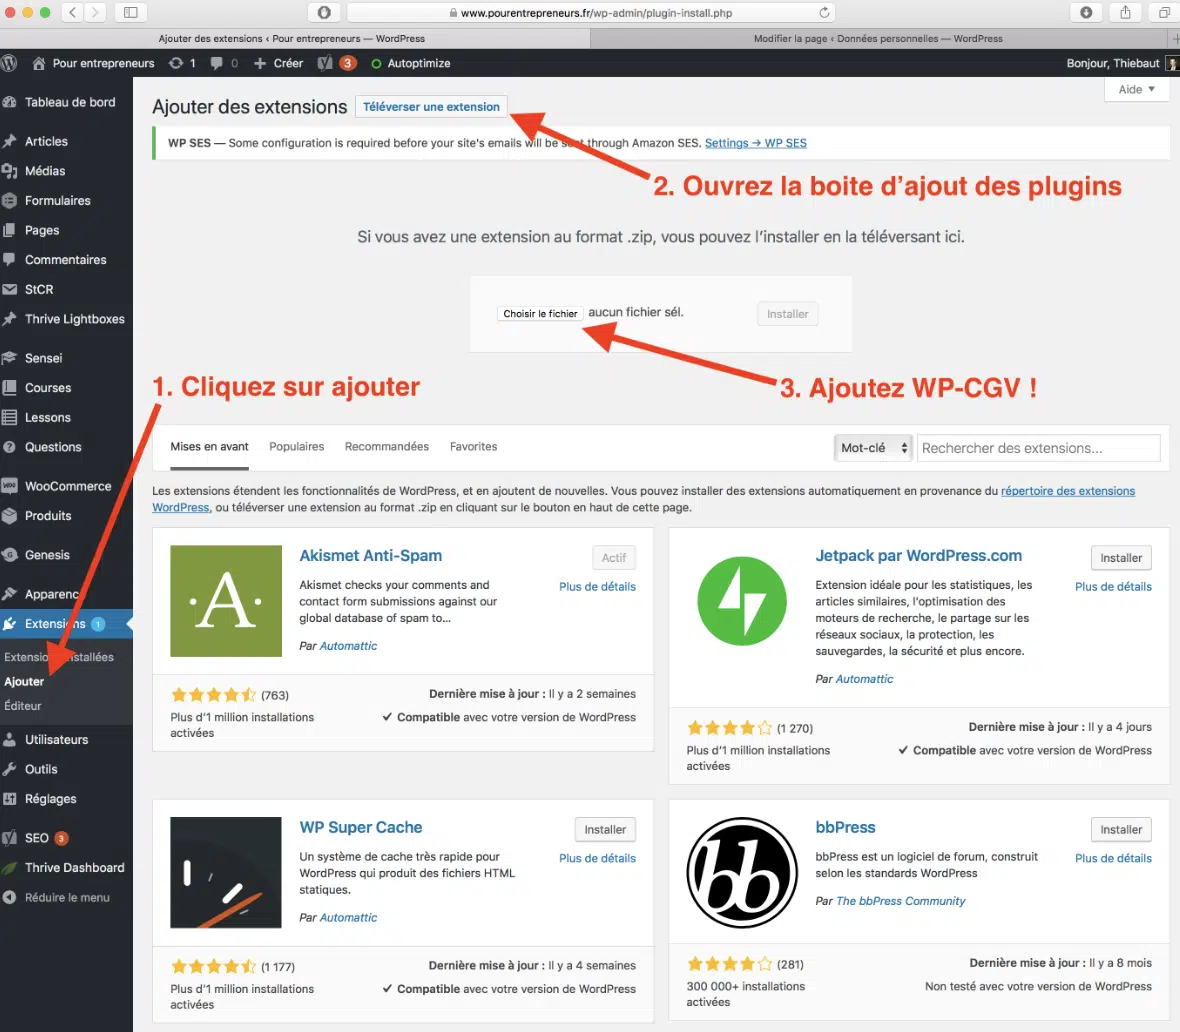Image resolution: width=1180 pixels, height=1032 pixels.
Task: Open the WordPress logo menu
Action: [9, 63]
